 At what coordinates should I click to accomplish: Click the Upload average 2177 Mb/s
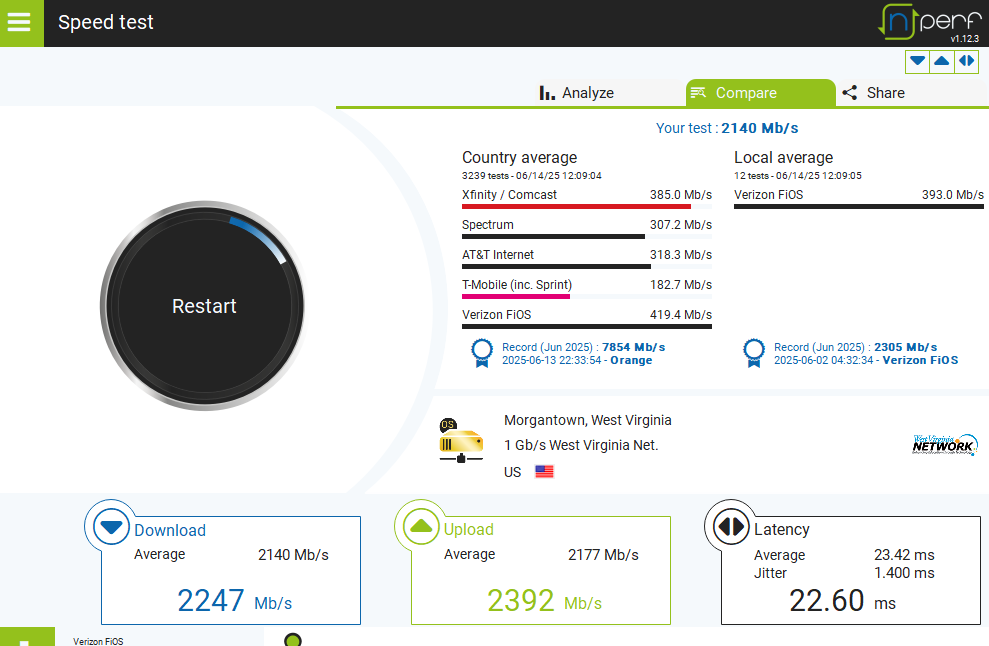[x=603, y=555]
